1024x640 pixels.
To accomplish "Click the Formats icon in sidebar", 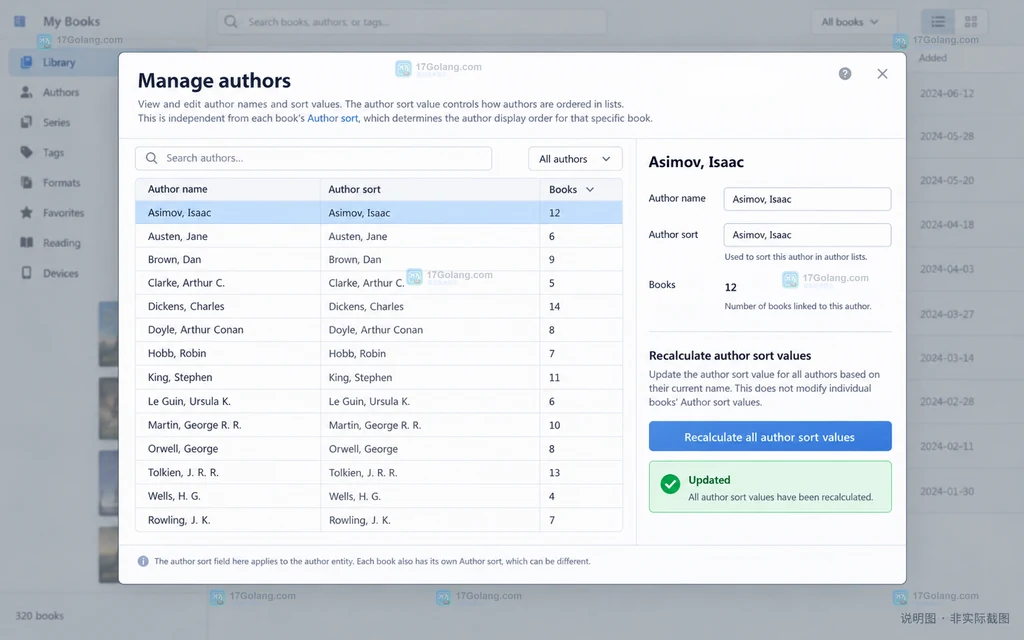I will pos(26,182).
